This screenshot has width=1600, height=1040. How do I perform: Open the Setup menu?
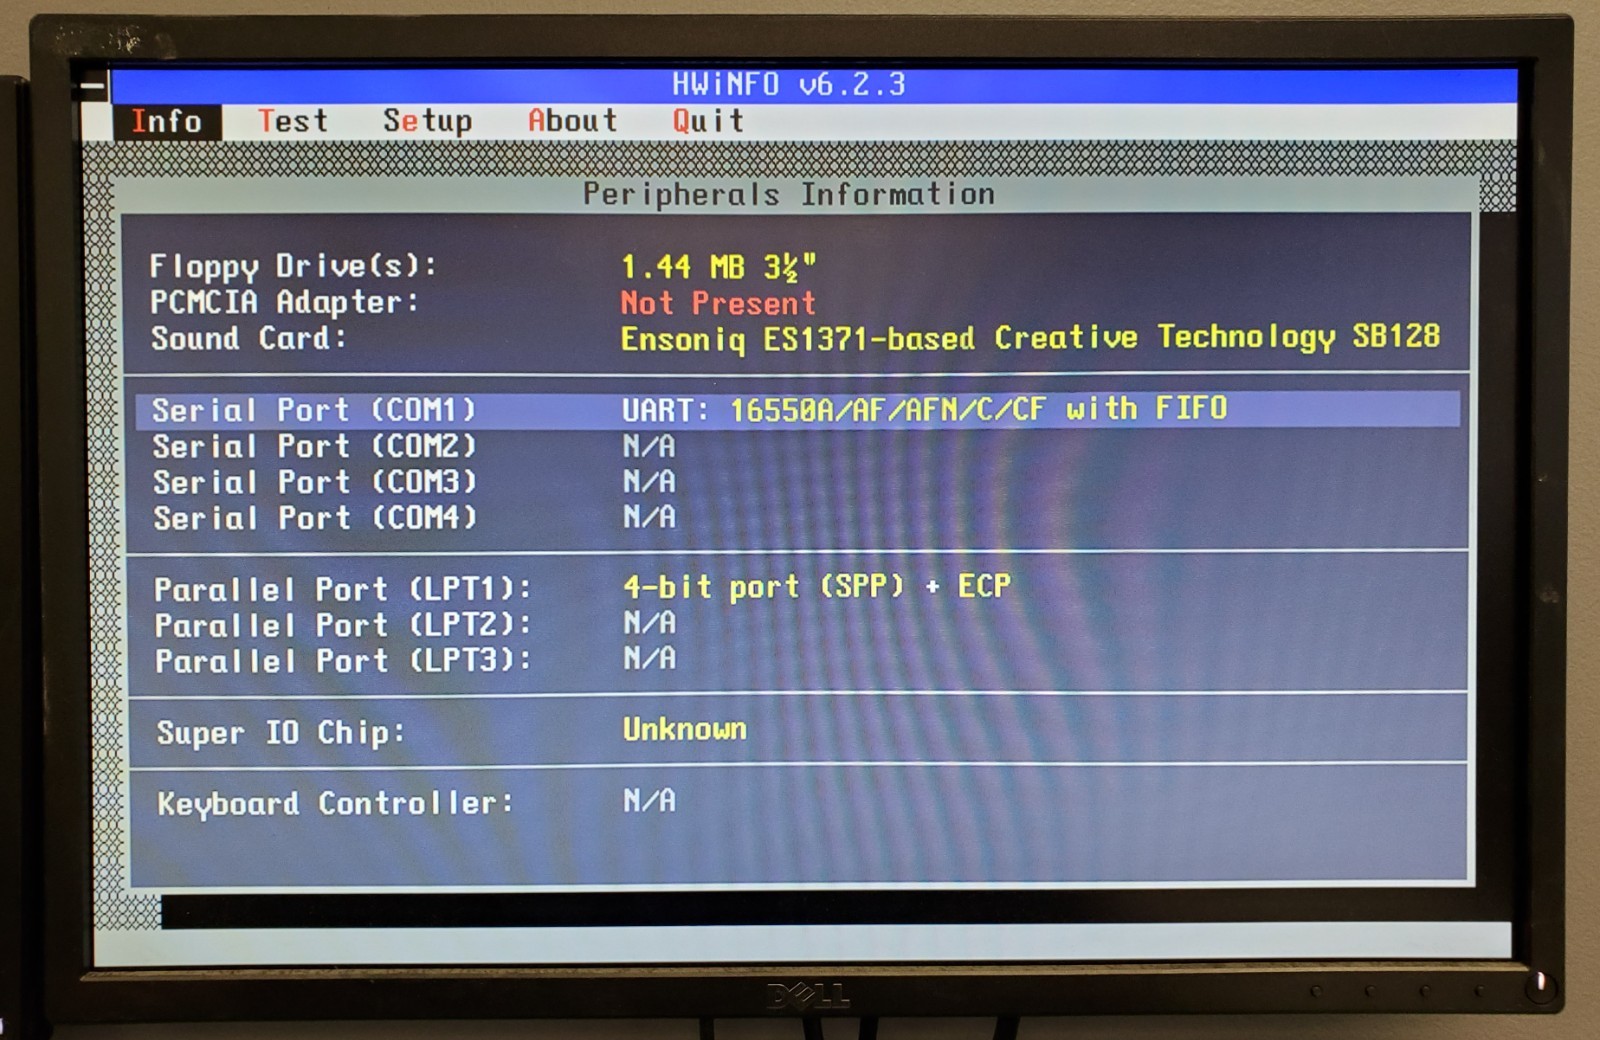point(428,121)
